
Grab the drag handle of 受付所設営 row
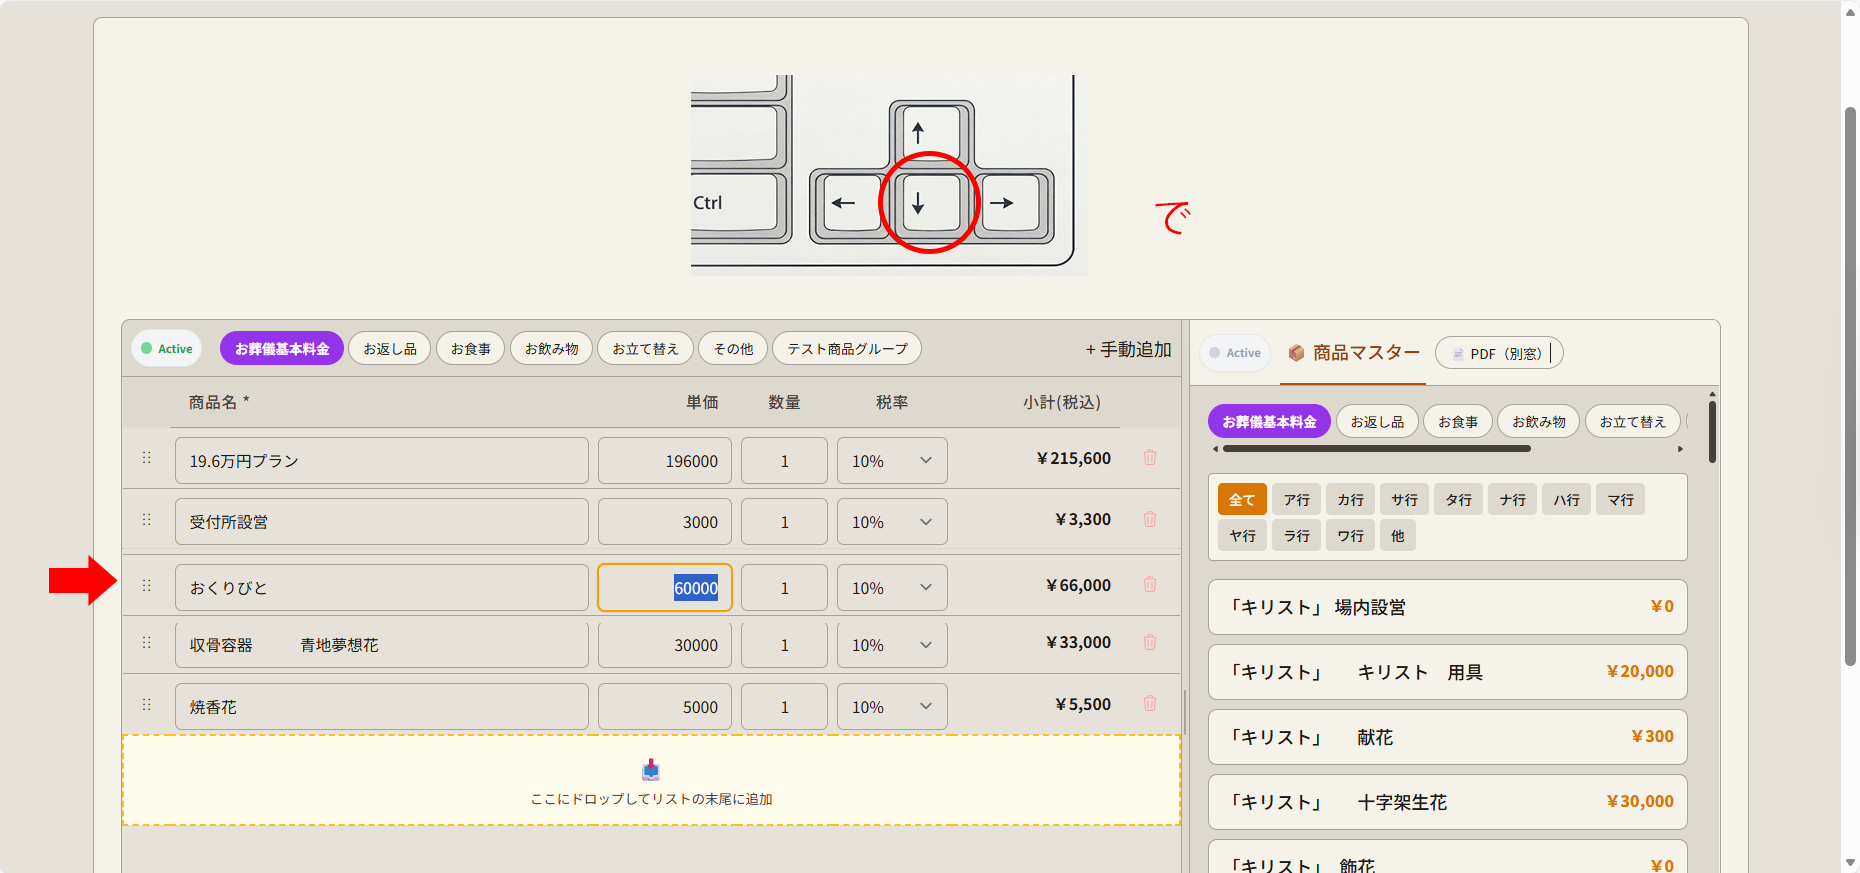tap(147, 520)
